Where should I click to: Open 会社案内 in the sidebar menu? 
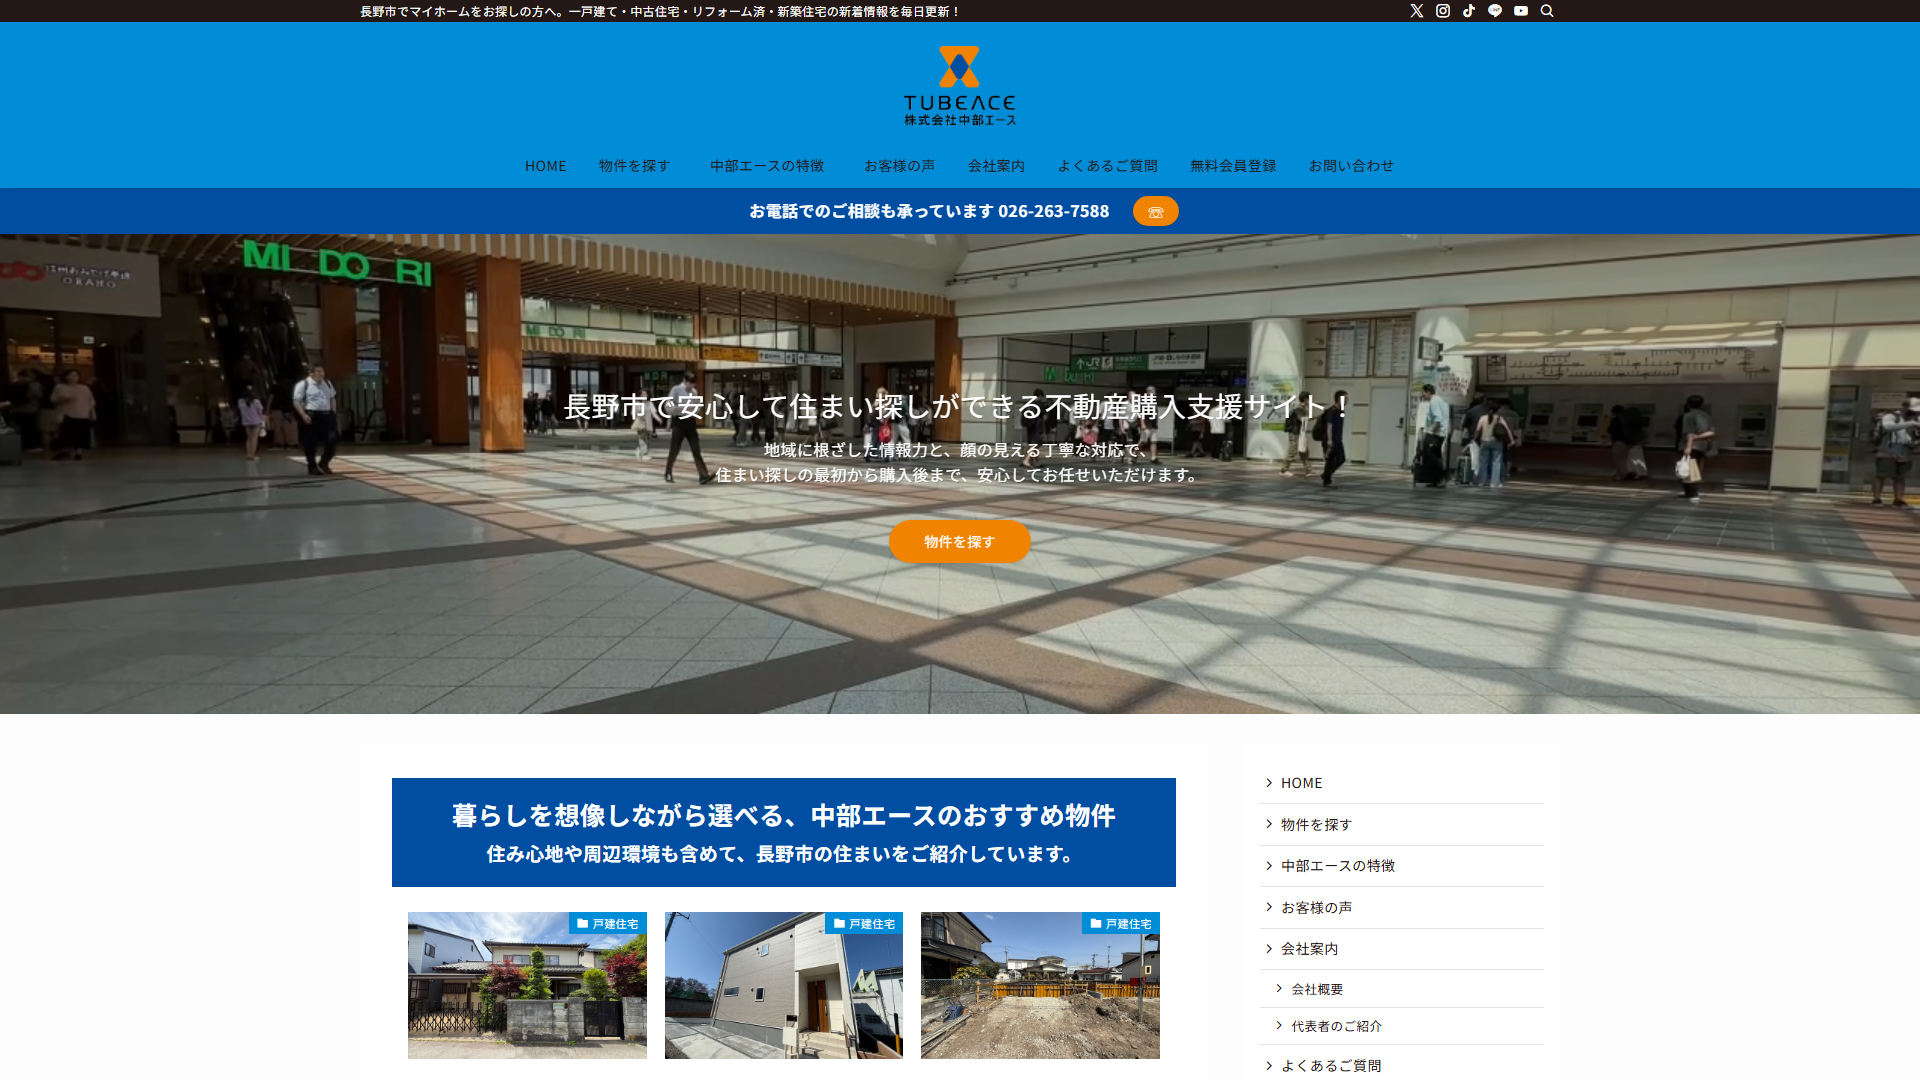(x=1401, y=949)
